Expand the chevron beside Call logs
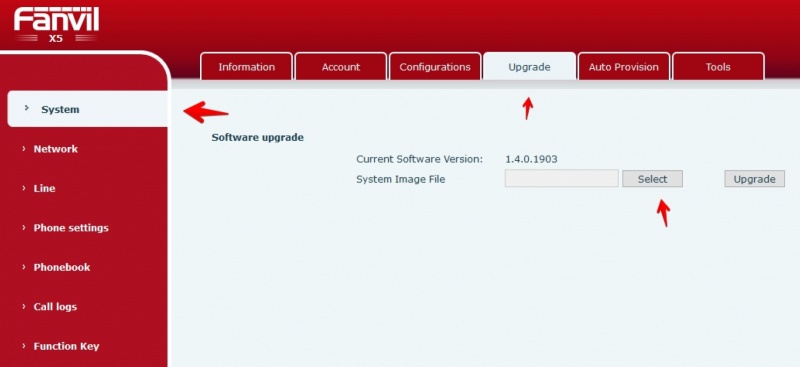Viewport: 800px width, 367px height. point(23,306)
